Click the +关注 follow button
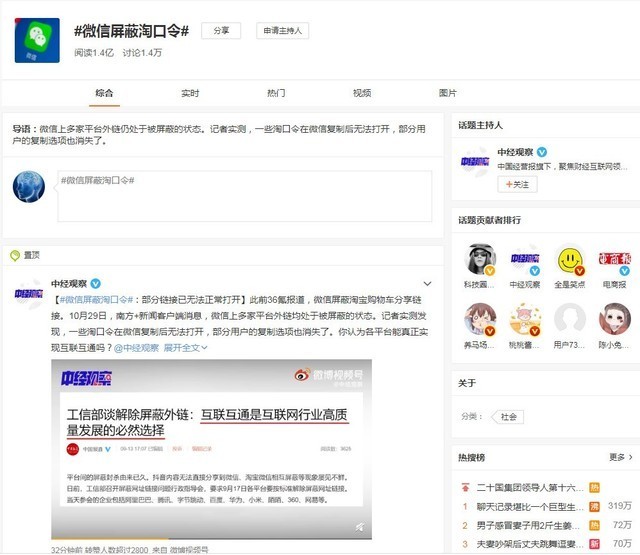640x555 pixels. 517,184
